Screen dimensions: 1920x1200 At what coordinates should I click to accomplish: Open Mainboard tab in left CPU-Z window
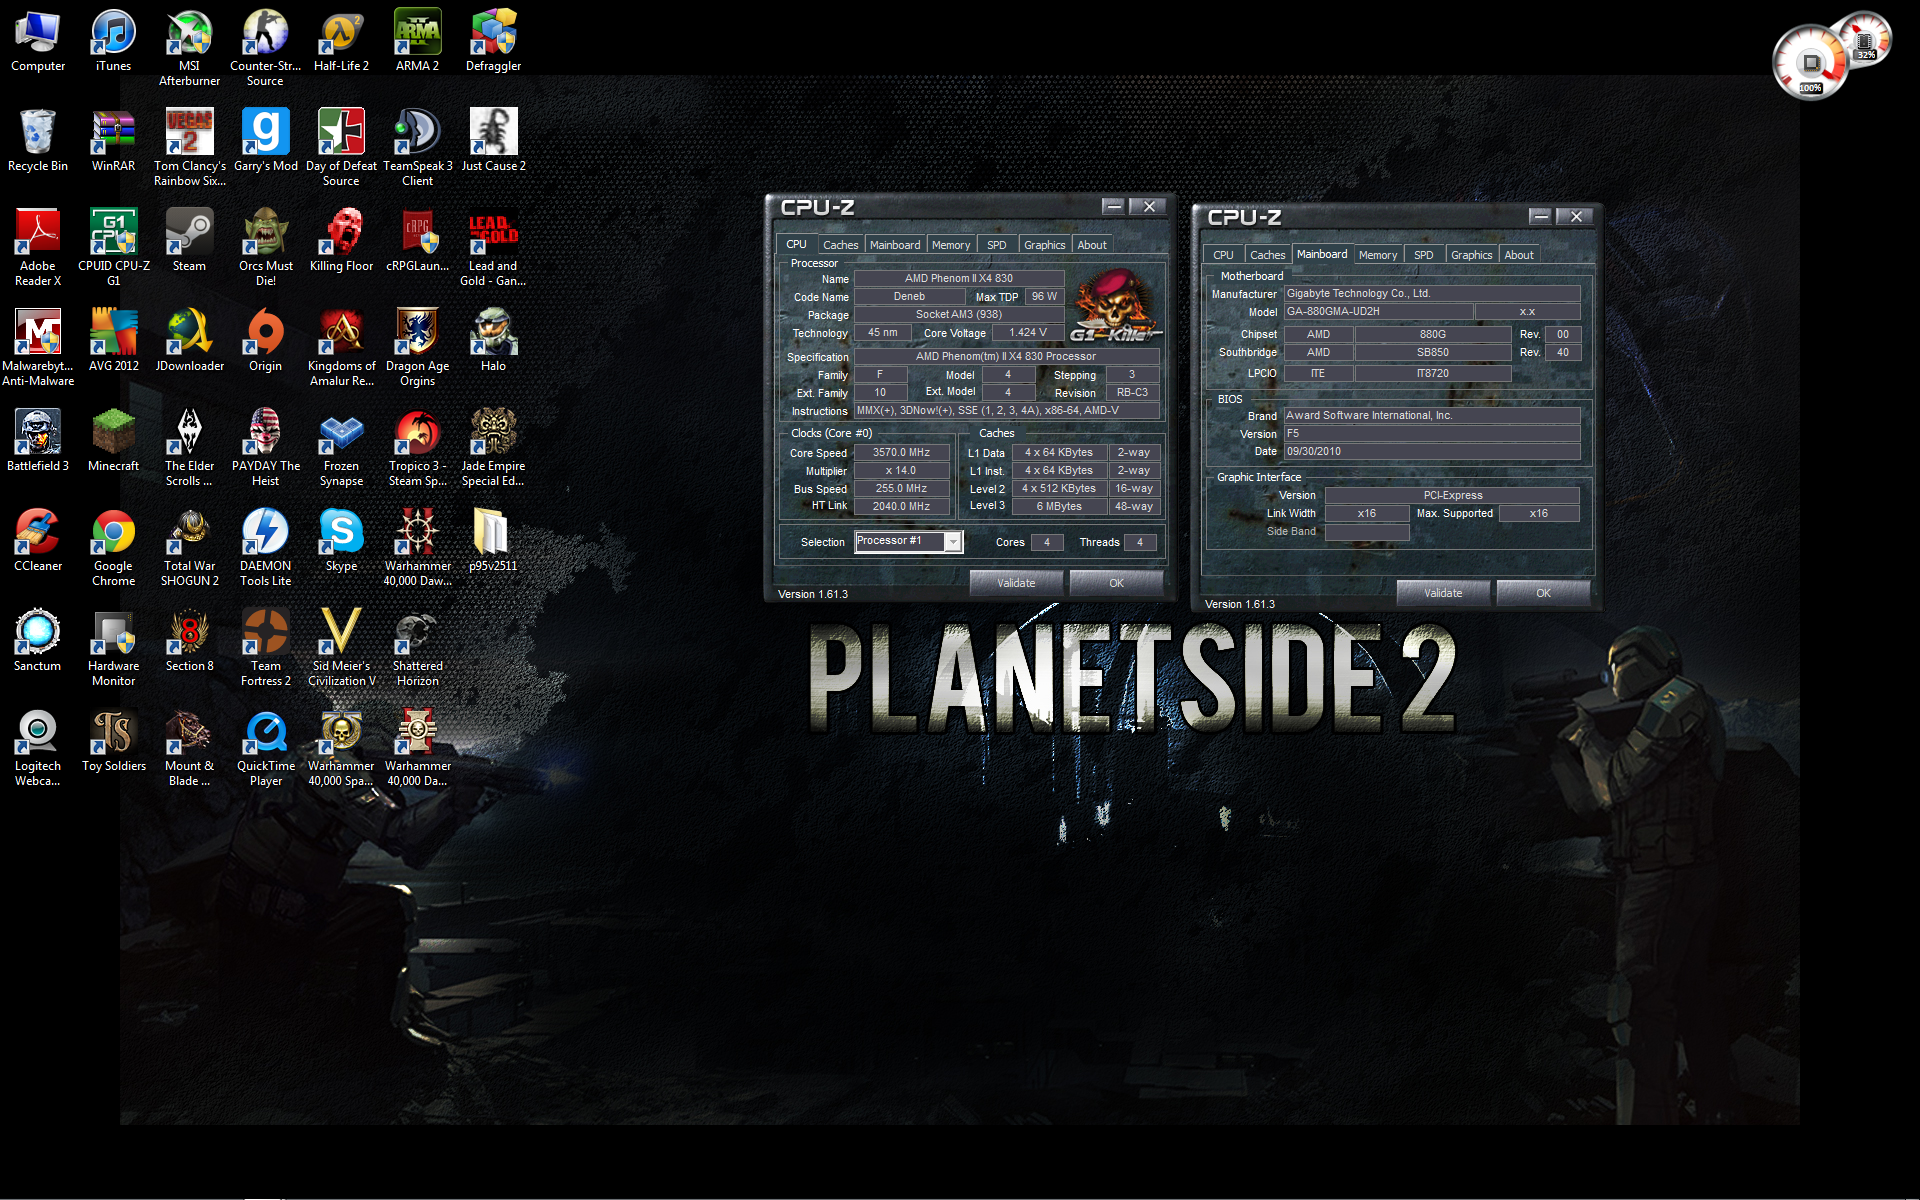pos(895,245)
